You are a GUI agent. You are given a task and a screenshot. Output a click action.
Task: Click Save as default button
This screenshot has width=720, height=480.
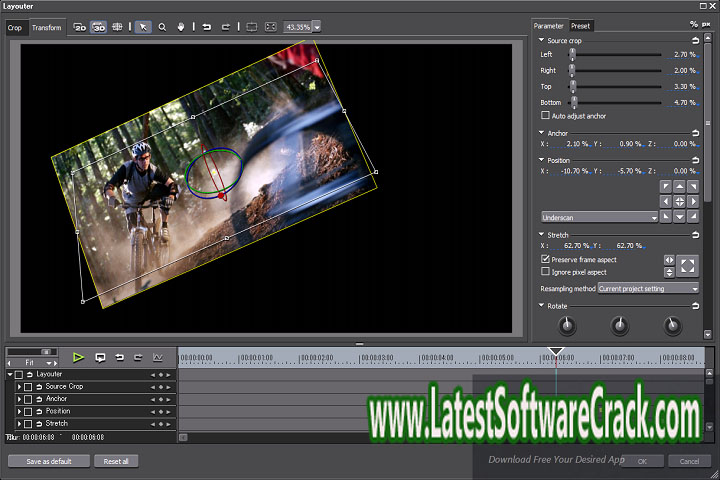pos(49,461)
